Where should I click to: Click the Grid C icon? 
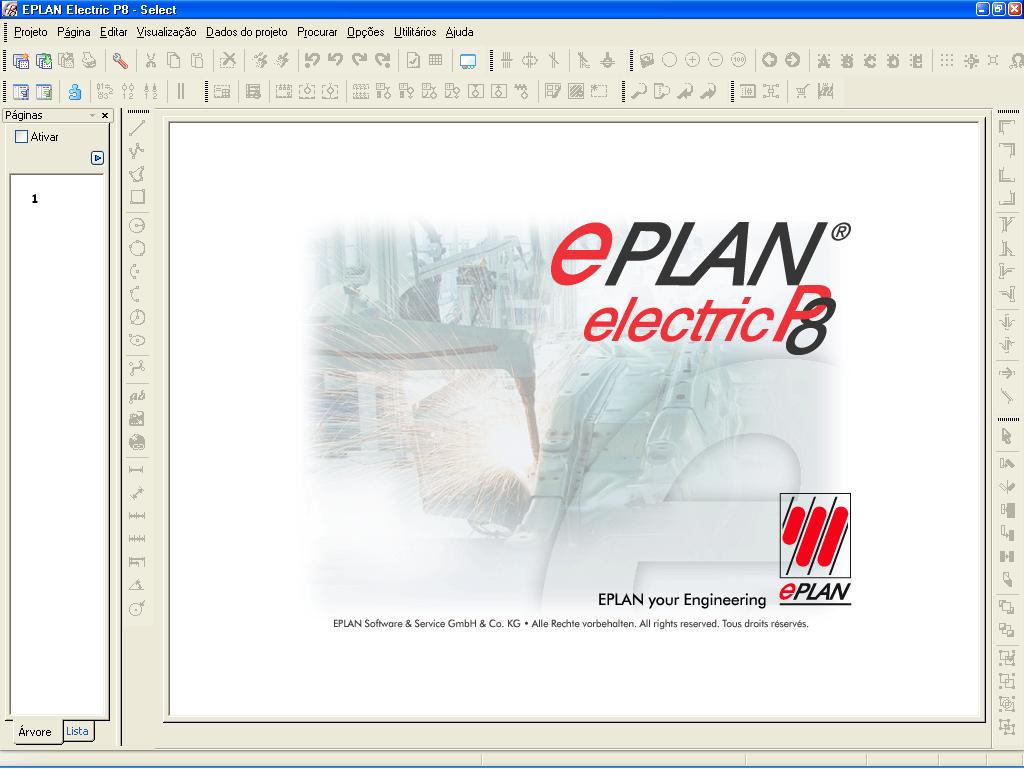coord(870,61)
